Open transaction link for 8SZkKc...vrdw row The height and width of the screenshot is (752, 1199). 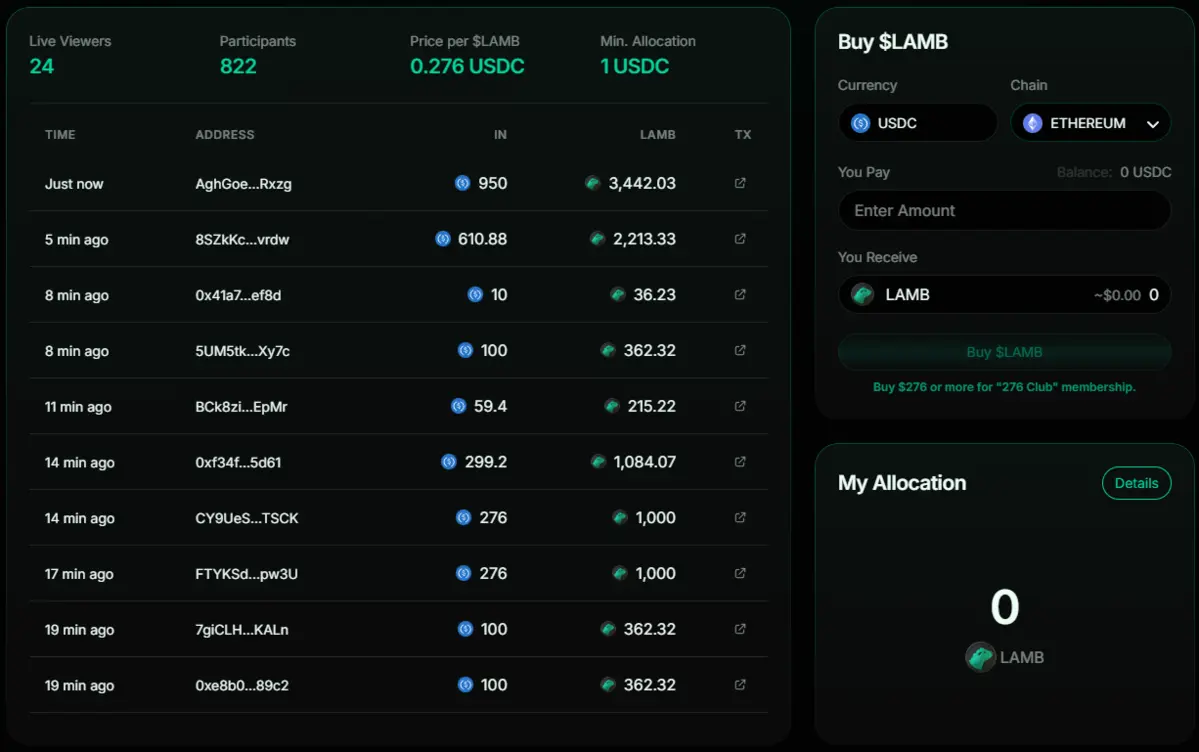740,239
